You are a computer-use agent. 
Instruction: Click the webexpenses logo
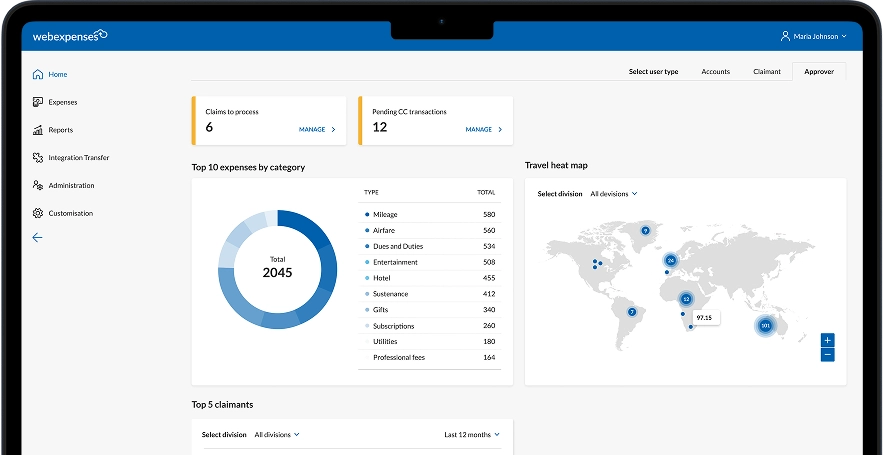(70, 36)
